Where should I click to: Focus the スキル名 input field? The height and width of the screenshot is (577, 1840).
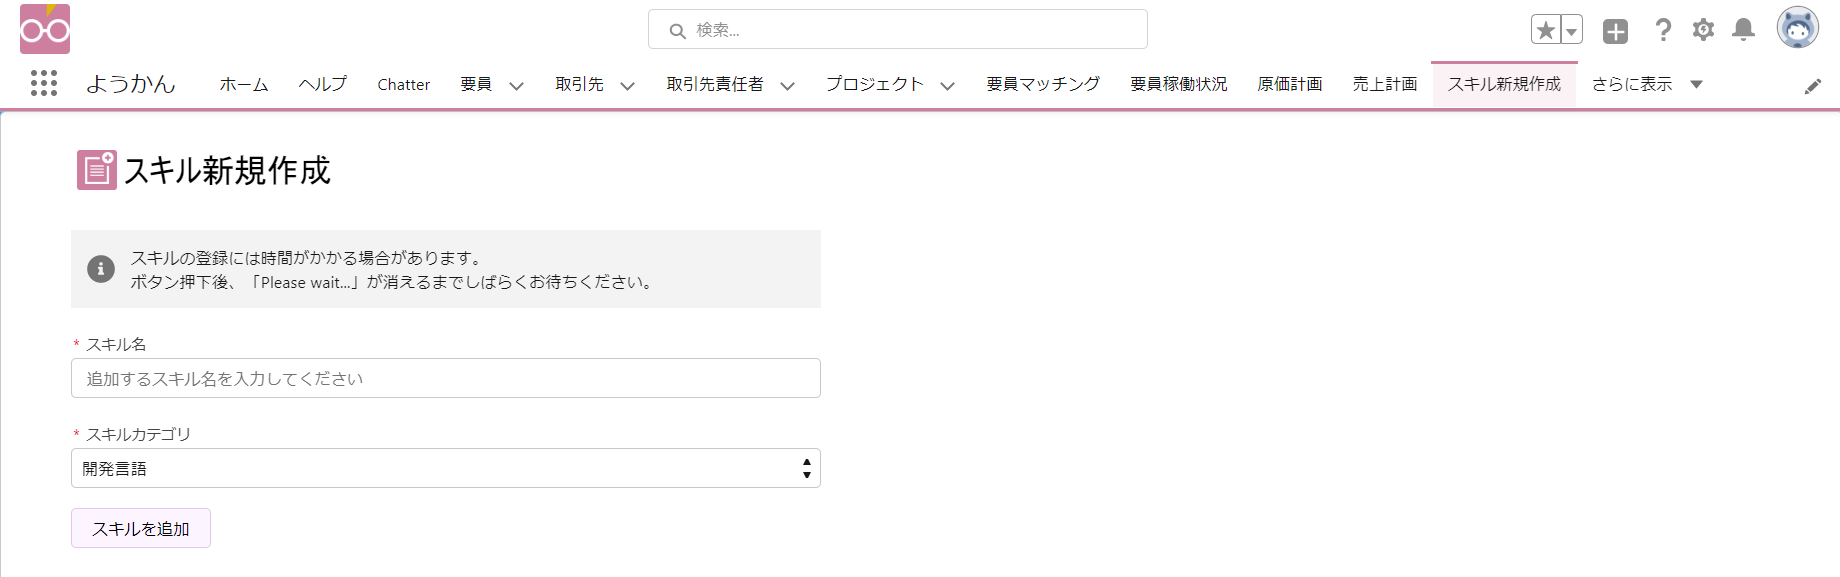446,378
